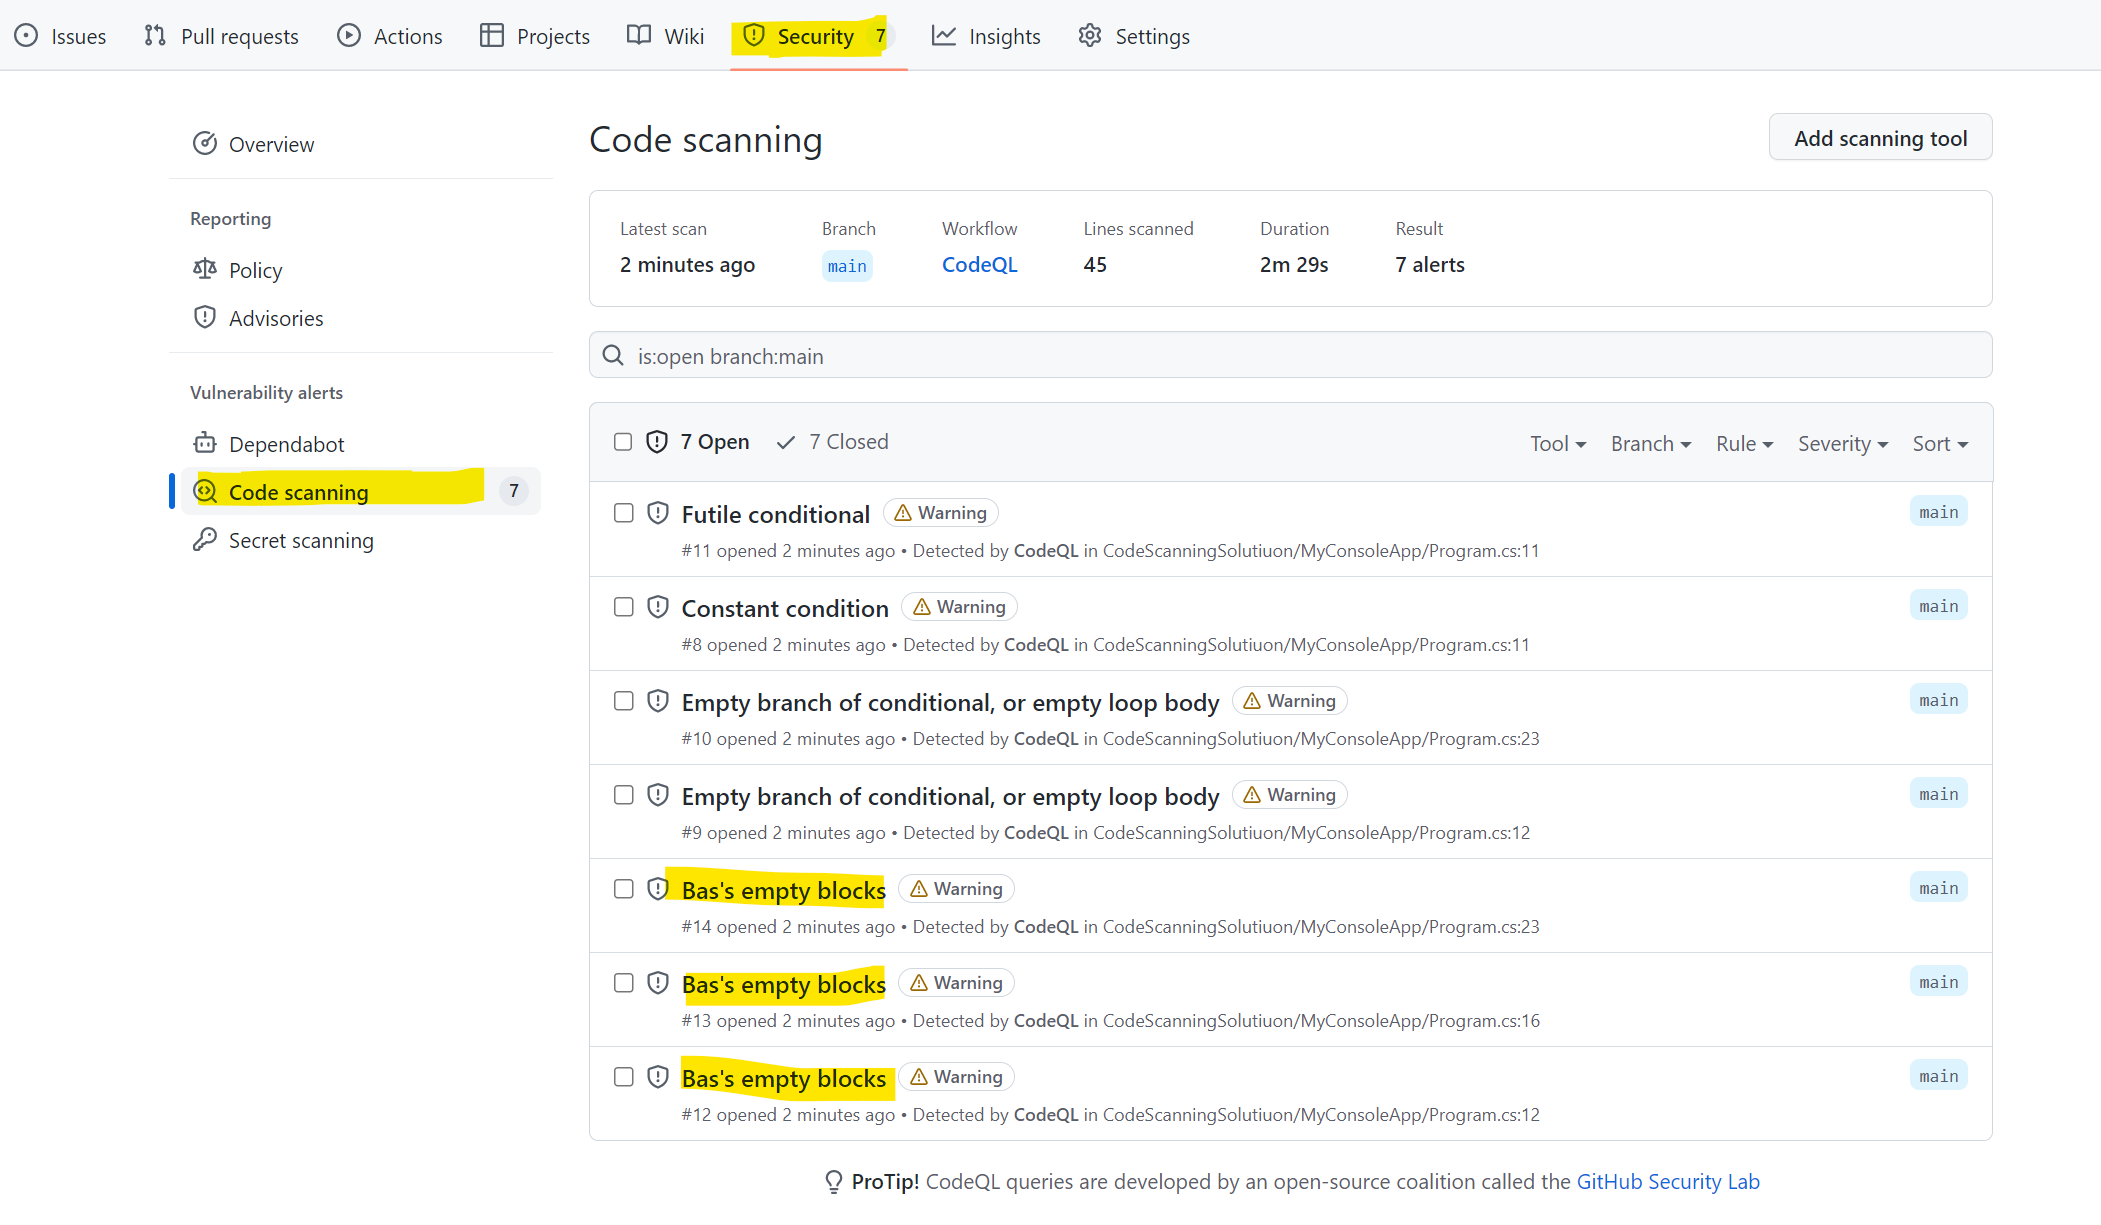Open the Sort dropdown
This screenshot has width=2101, height=1225.
1938,443
